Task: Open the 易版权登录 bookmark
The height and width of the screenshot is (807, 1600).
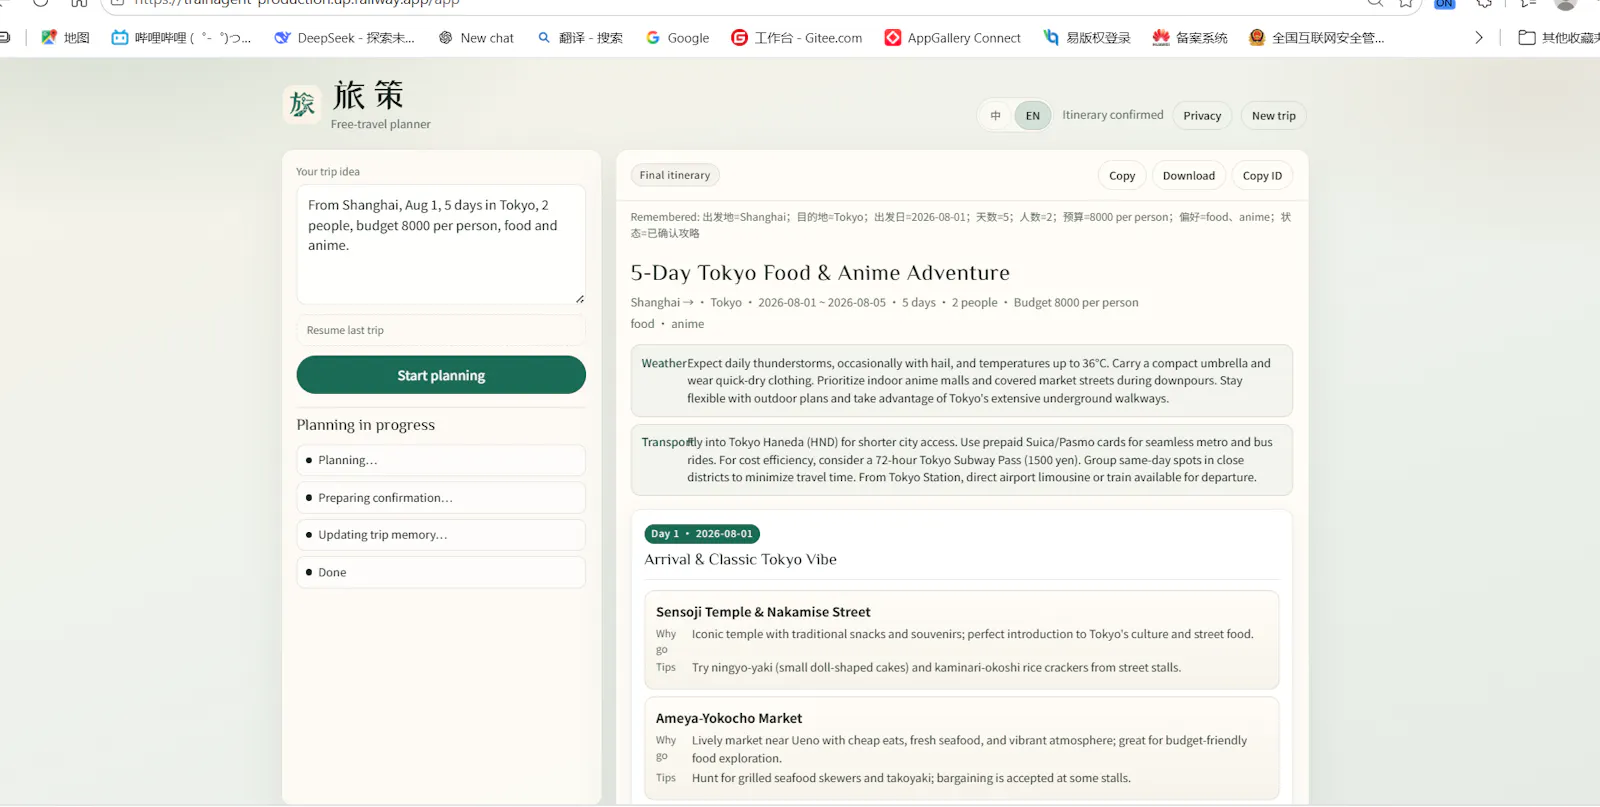Action: [x=1086, y=38]
